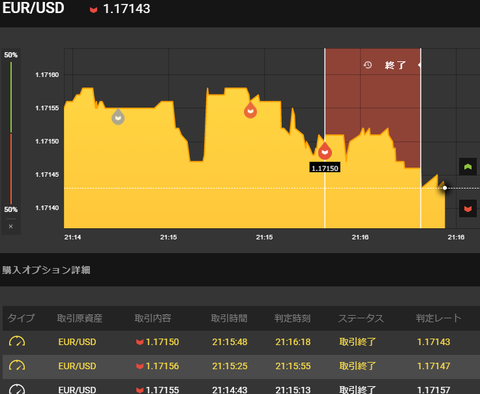Image resolution: width=480 pixels, height=394 pixels.
Task: Select the orange trade marker near 21:15
Action: tap(250, 110)
